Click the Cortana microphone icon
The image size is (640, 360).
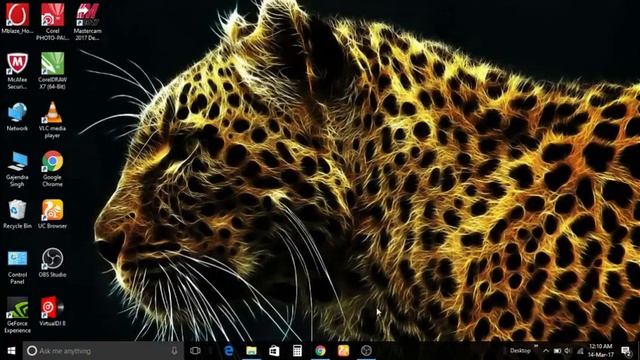tap(174, 351)
